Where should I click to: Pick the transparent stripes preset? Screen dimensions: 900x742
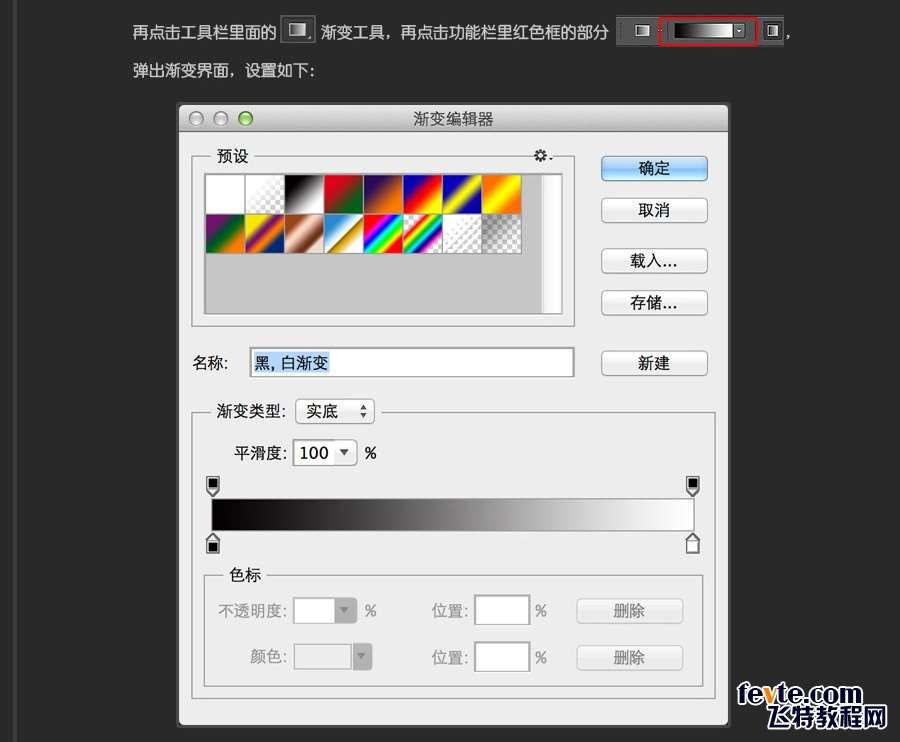(463, 234)
